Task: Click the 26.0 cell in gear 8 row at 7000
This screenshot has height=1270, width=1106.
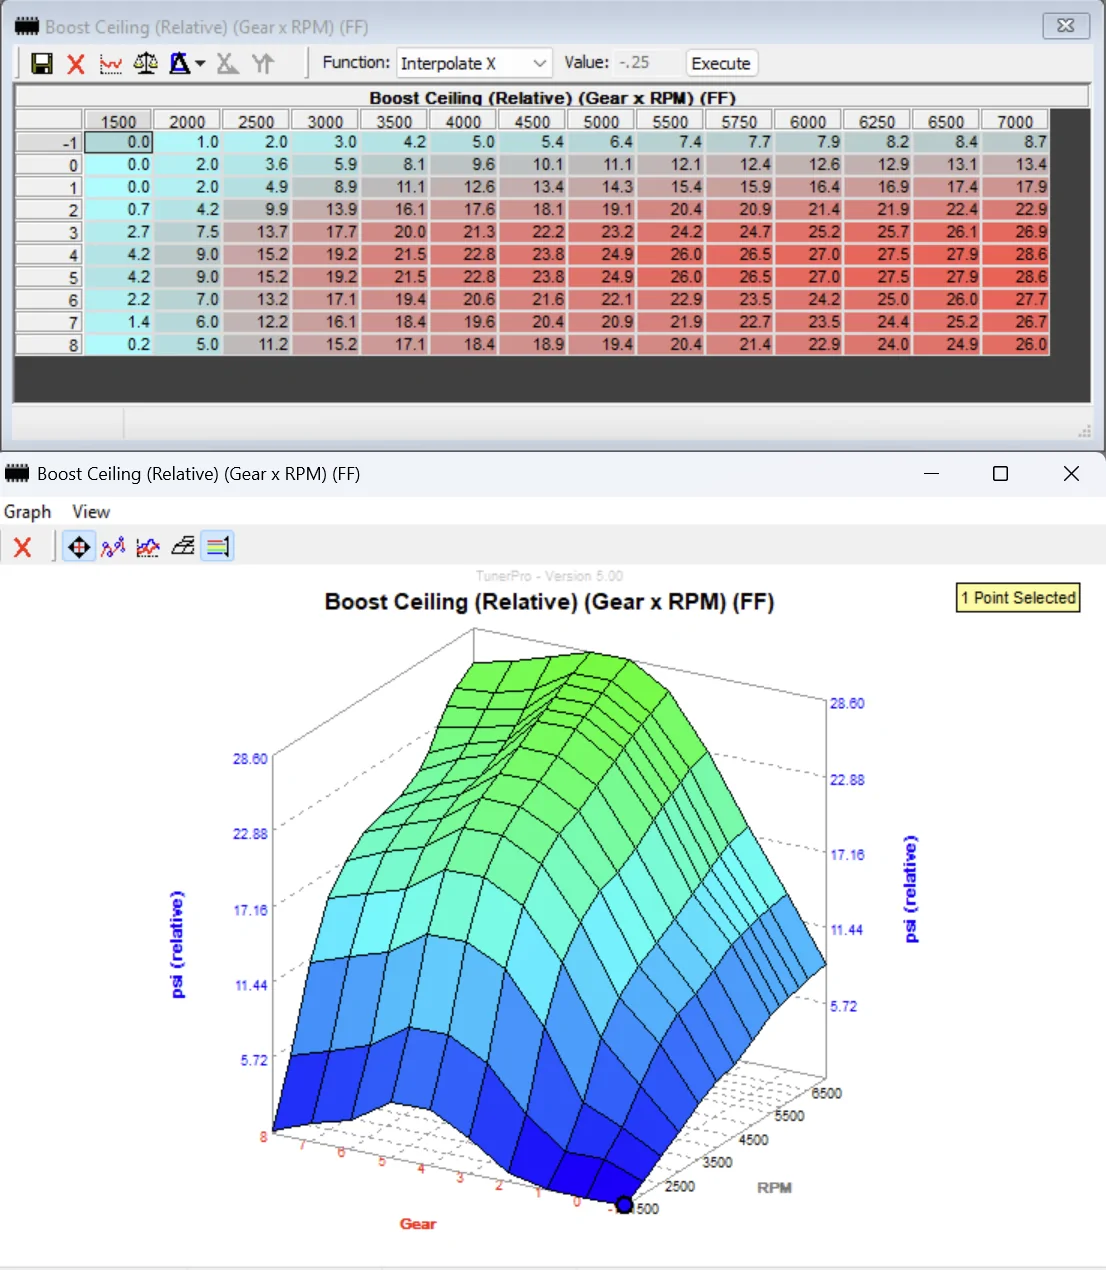Action: [x=1015, y=345]
